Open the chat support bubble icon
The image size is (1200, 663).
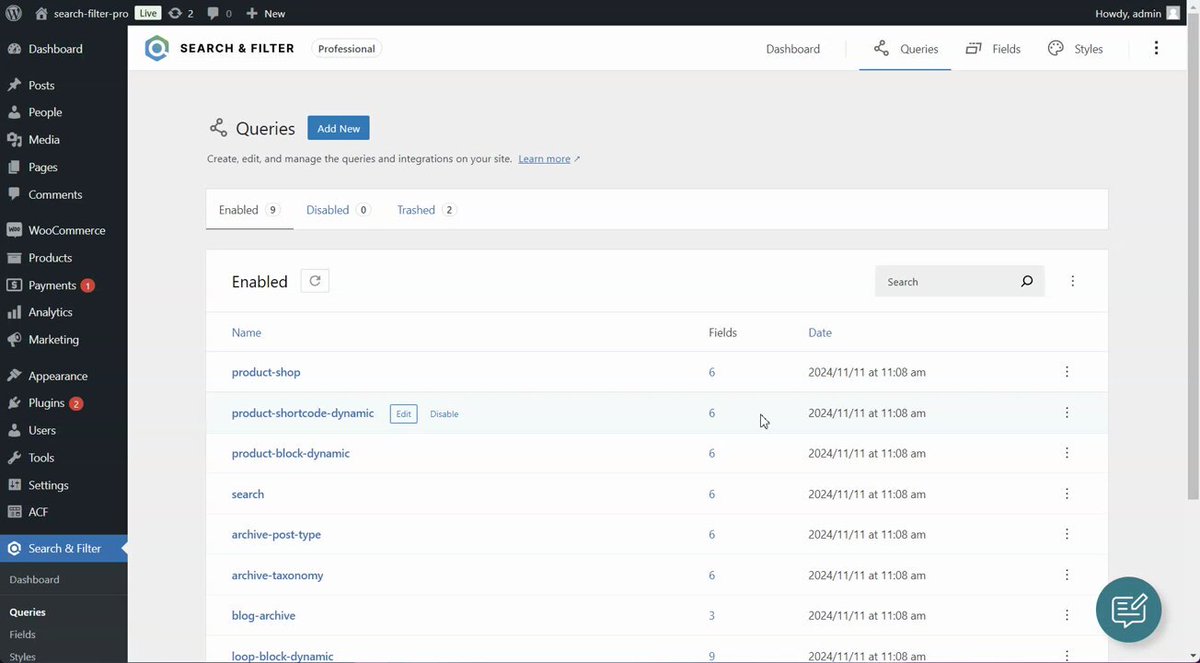click(x=1129, y=608)
